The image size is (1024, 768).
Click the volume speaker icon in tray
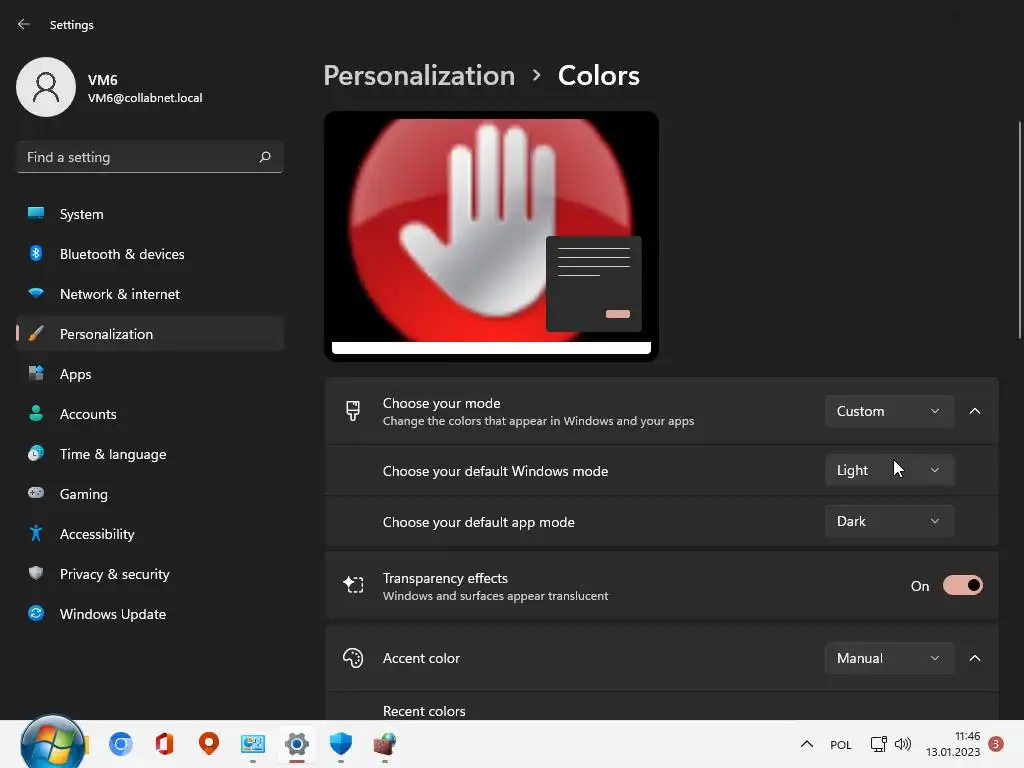point(903,744)
